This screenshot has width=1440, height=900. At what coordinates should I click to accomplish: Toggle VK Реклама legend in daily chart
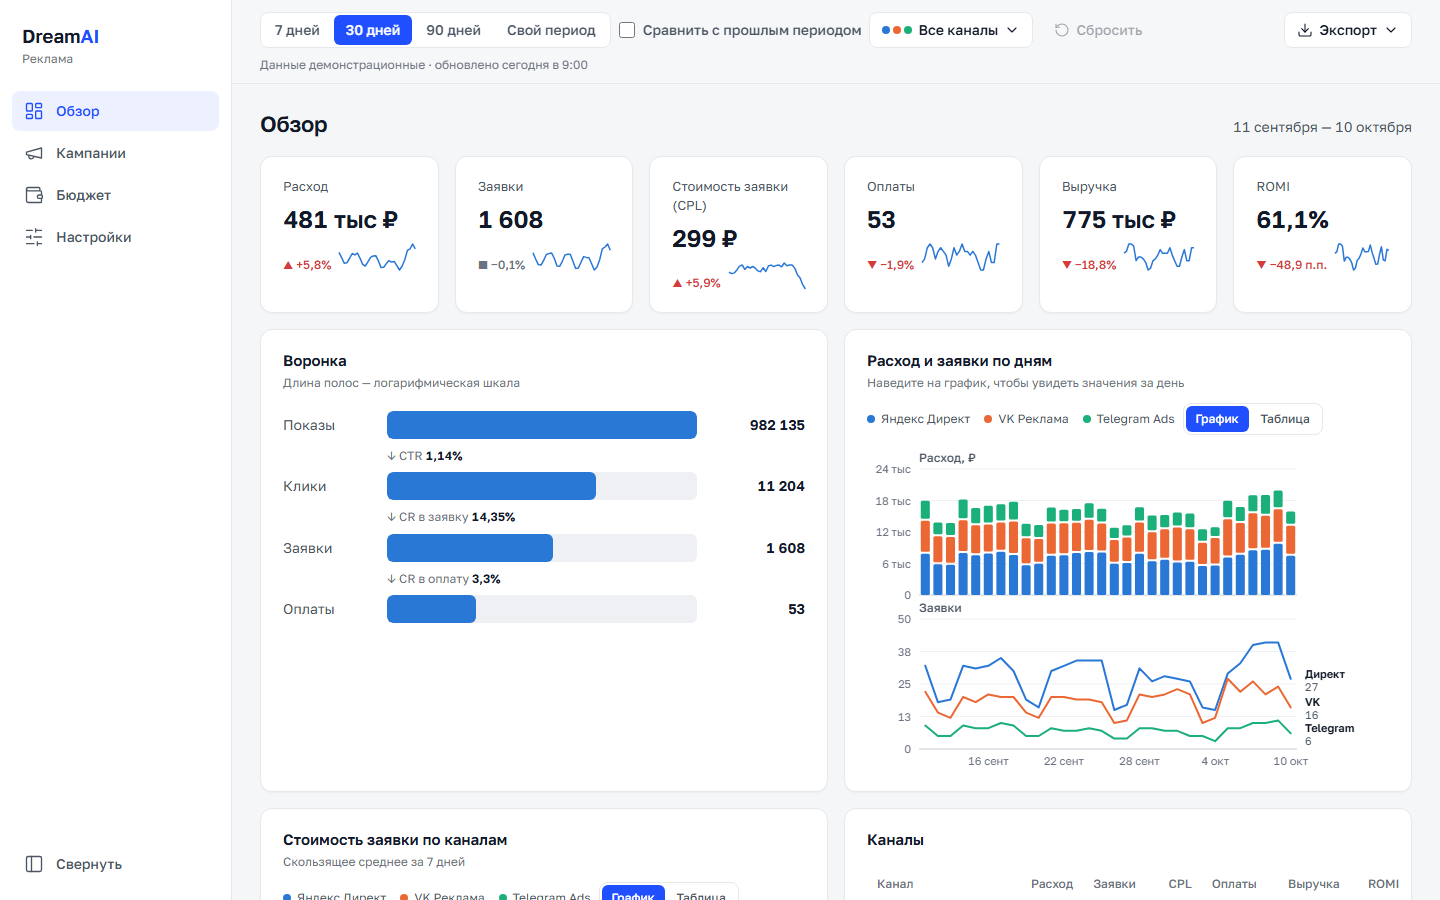1026,419
